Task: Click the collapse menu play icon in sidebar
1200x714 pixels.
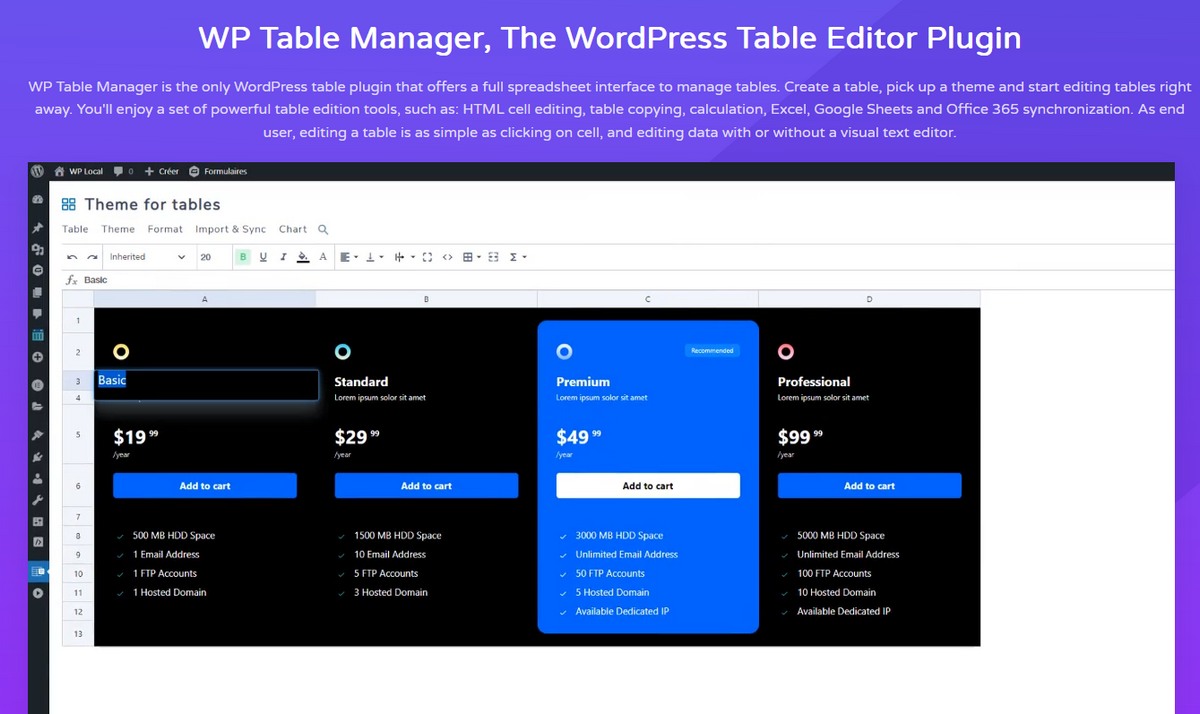Action: tap(38, 593)
